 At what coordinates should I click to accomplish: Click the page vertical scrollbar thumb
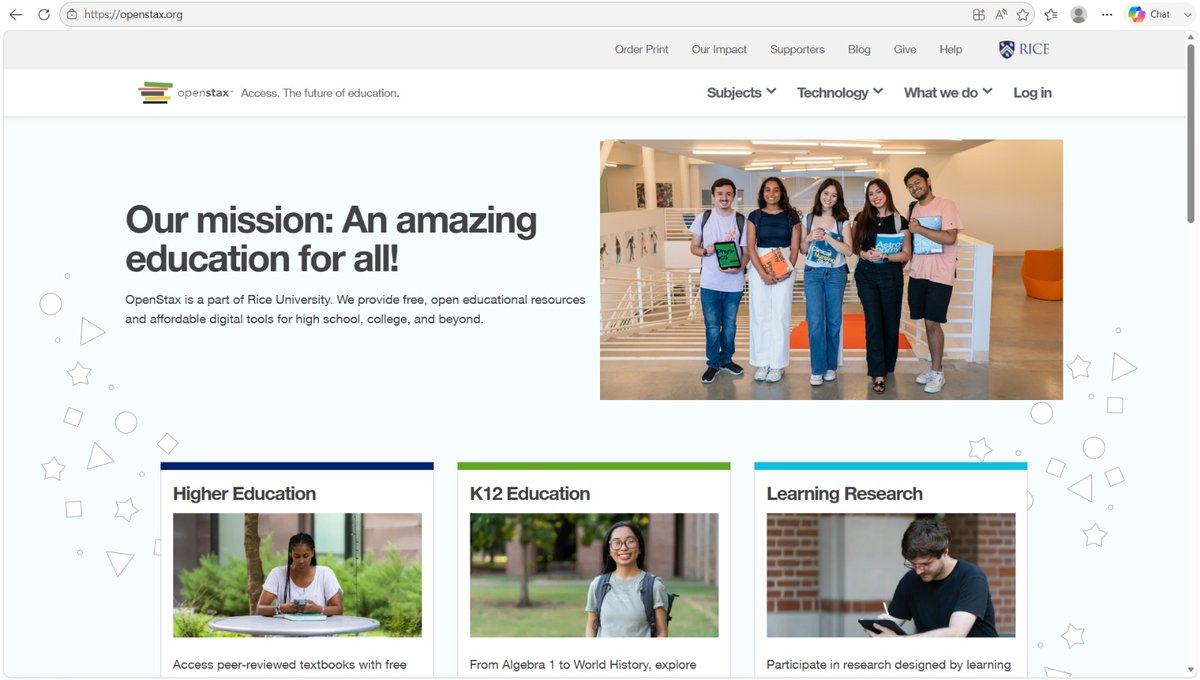(x=1191, y=135)
